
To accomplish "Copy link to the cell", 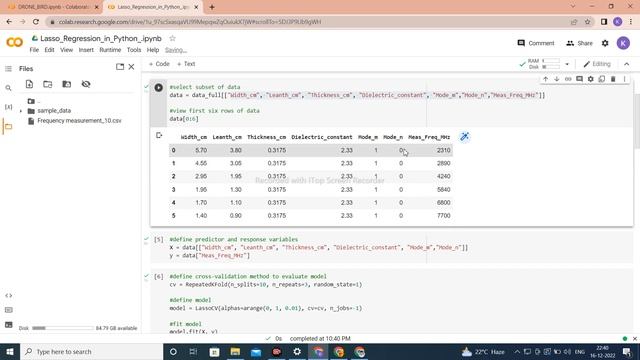I will point(568,79).
